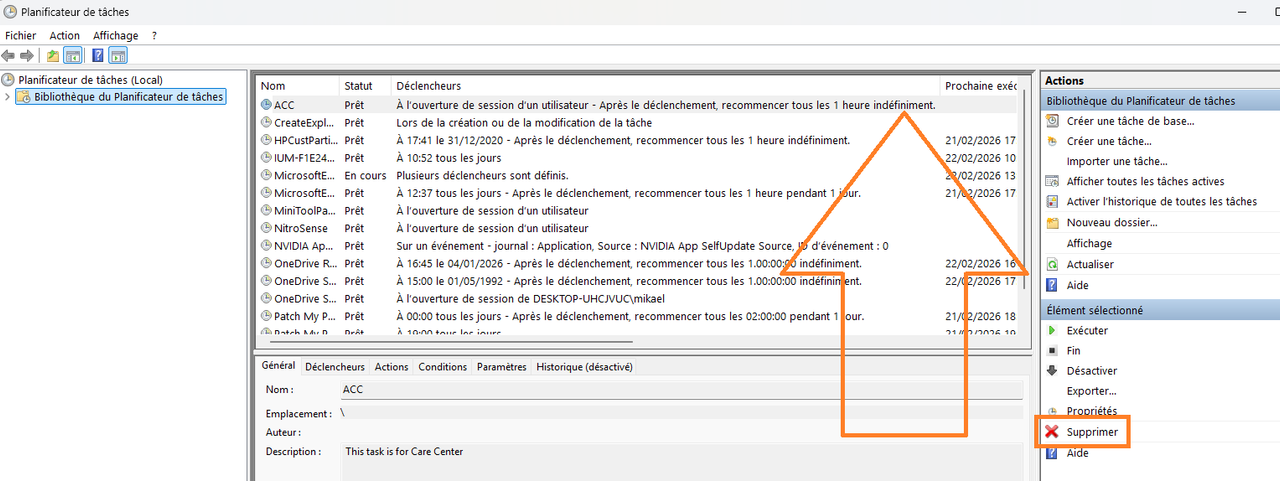The width and height of the screenshot is (1280, 481).
Task: Click Importer une tâche... action
Action: click(1117, 161)
